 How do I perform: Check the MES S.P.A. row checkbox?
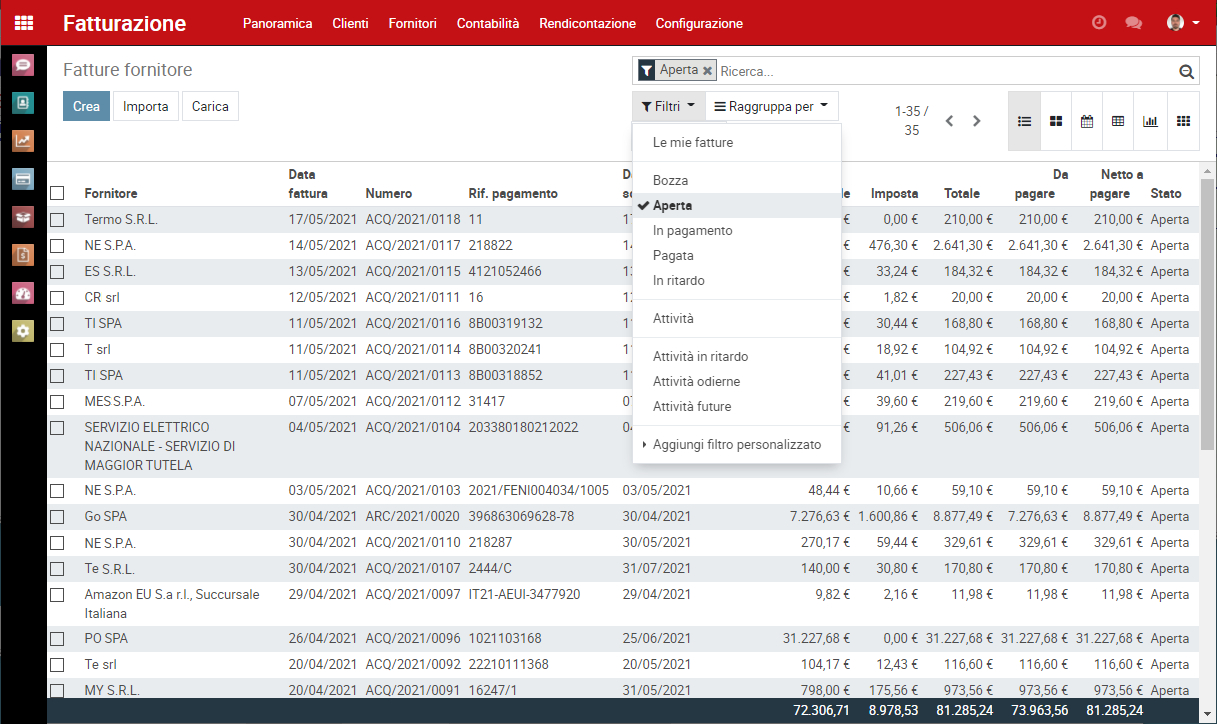(58, 402)
